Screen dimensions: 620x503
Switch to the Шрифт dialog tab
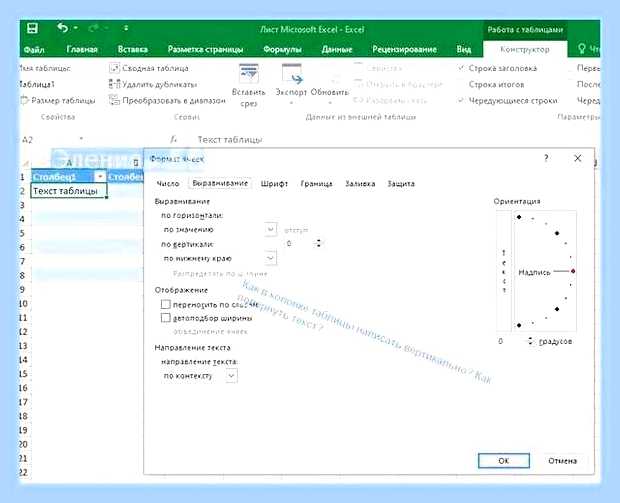click(274, 184)
